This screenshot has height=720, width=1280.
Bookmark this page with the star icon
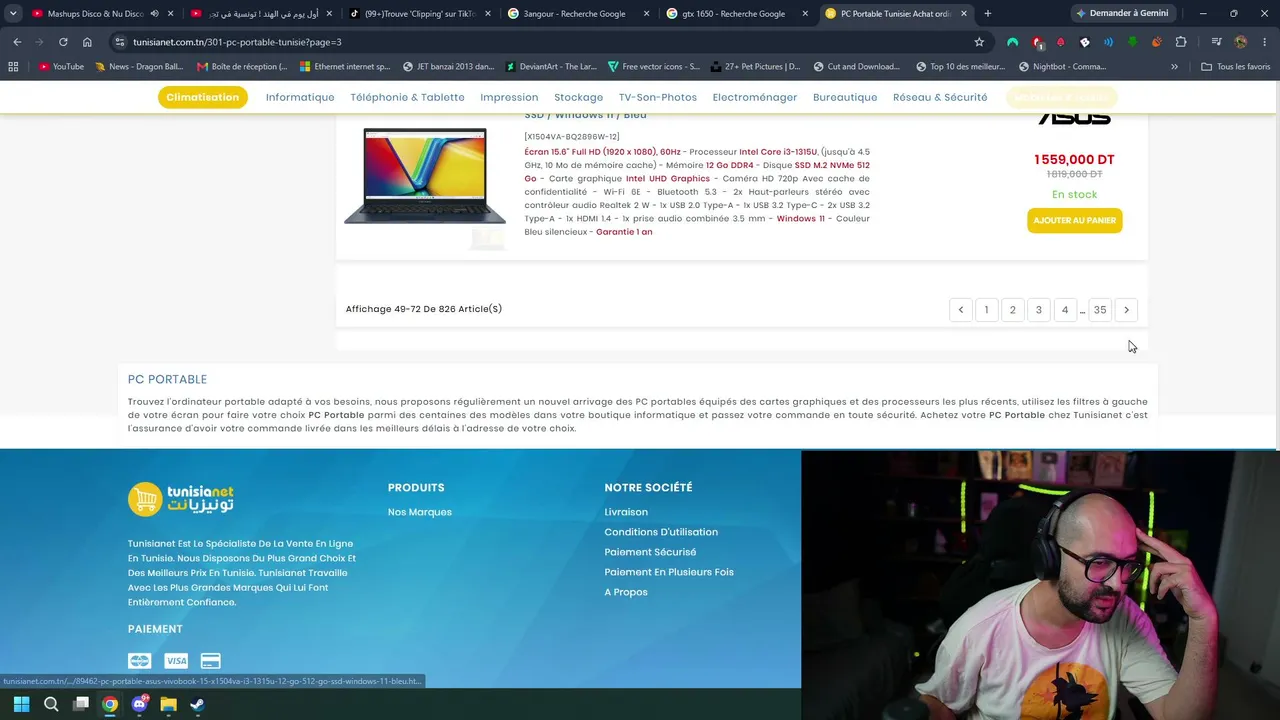979,42
